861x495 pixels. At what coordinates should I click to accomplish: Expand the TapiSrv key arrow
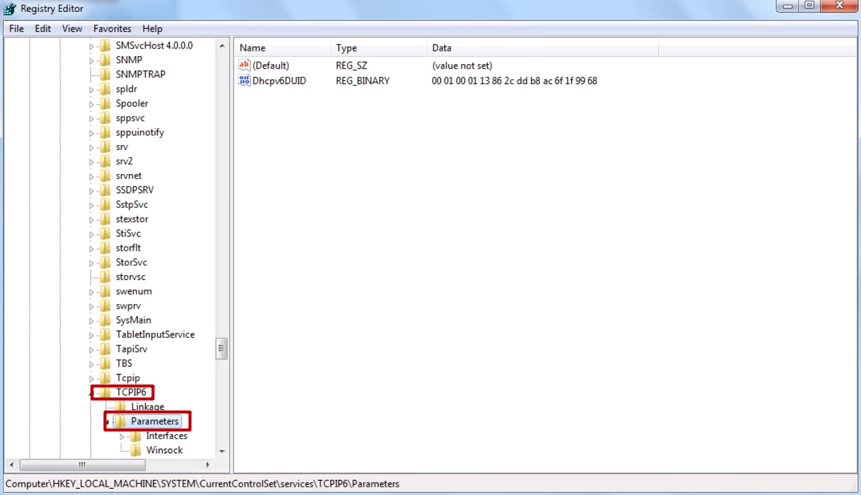pos(91,349)
